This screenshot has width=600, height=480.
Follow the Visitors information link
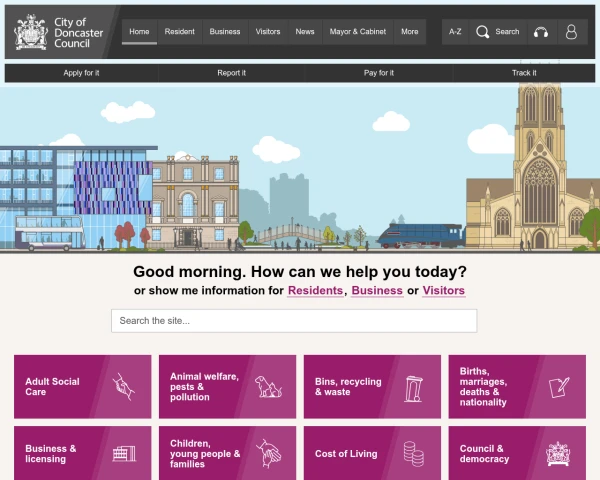[443, 291]
